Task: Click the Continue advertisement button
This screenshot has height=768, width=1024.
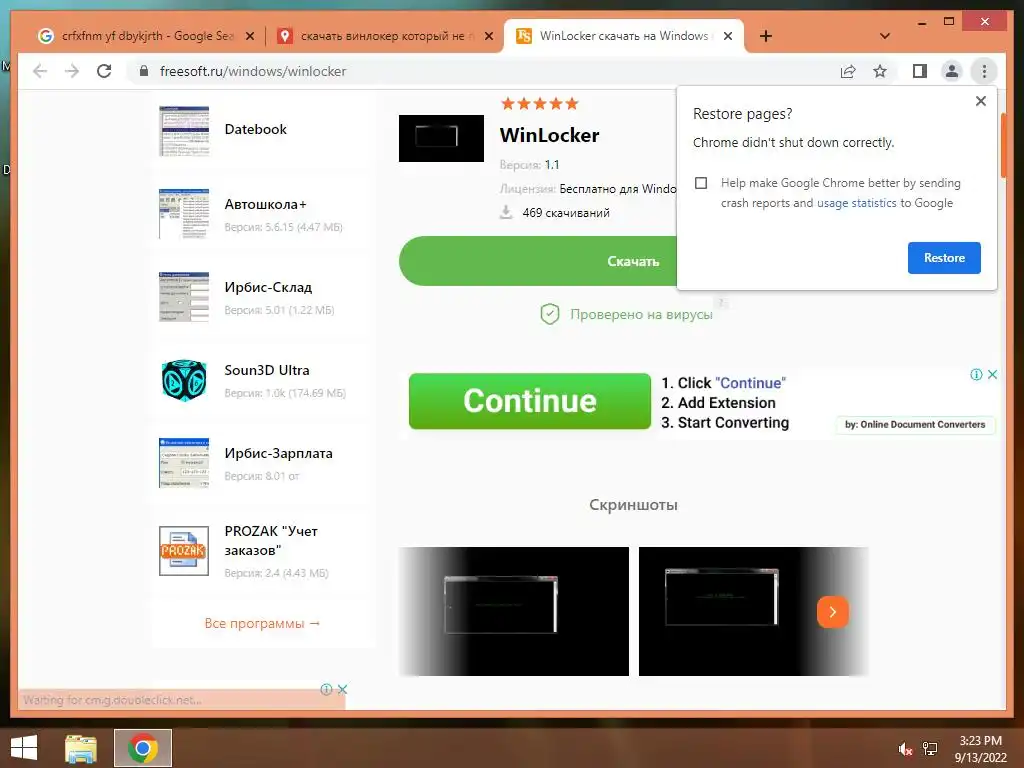Action: point(530,401)
